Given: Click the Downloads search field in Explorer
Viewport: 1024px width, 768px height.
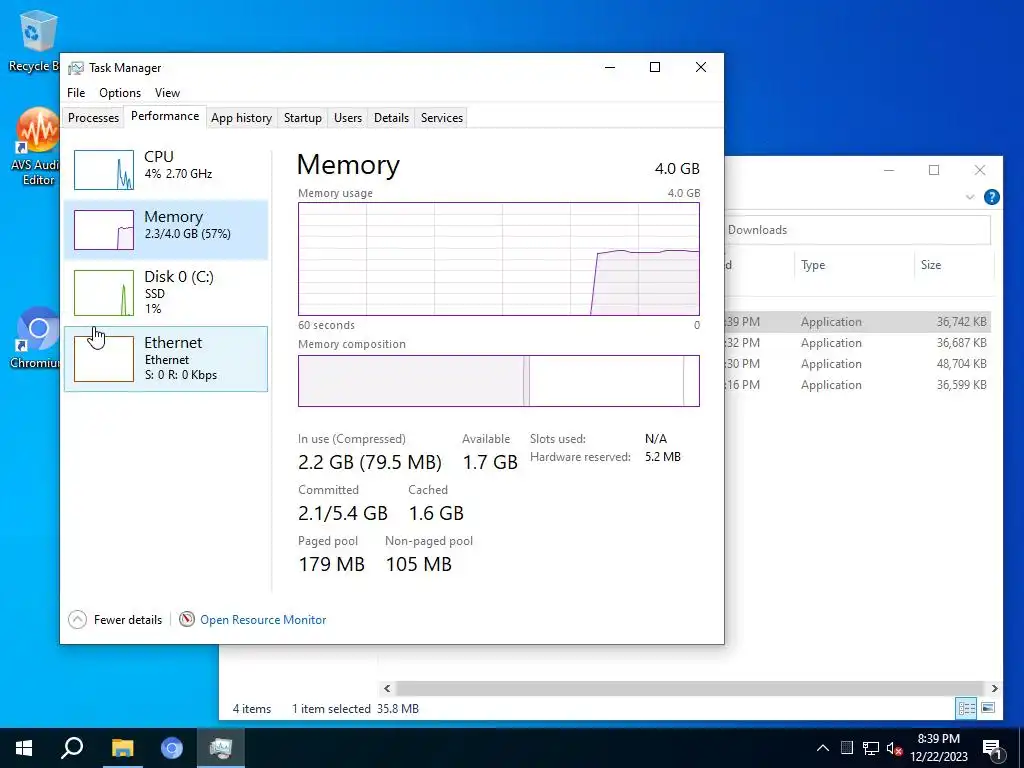Looking at the screenshot, I should (857, 230).
